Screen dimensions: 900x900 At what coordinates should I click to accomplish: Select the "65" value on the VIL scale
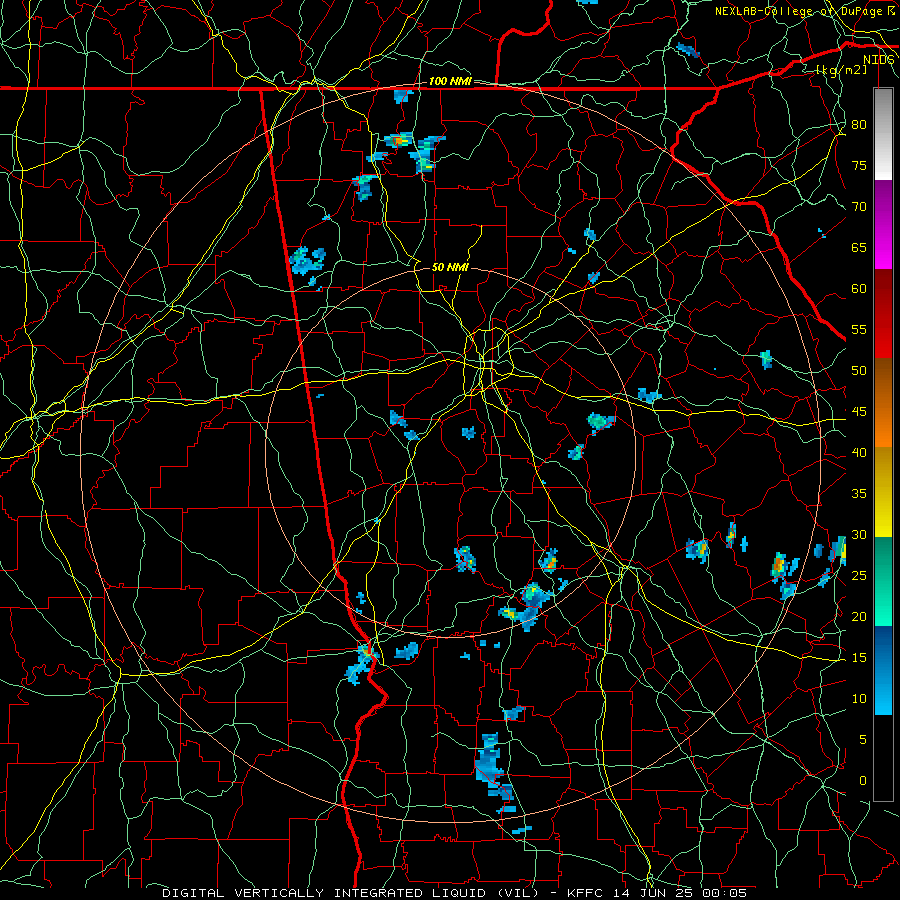pos(859,248)
